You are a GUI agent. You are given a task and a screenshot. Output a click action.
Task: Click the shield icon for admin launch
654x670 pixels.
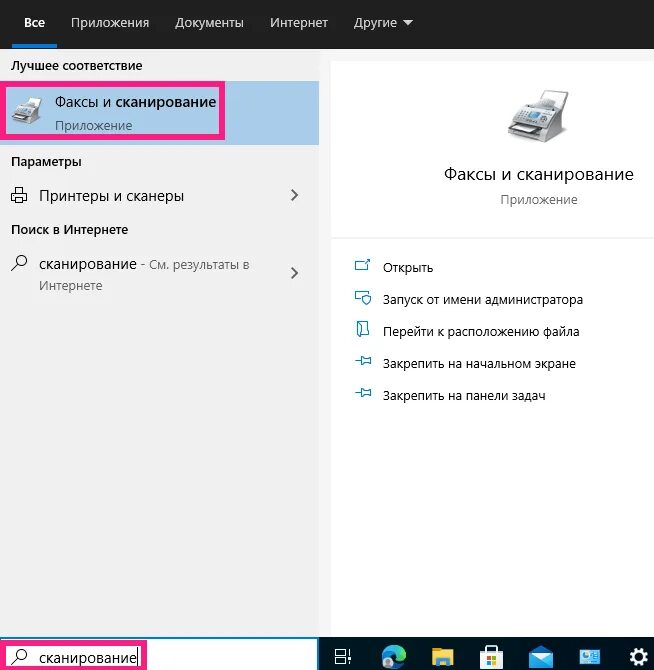click(363, 297)
